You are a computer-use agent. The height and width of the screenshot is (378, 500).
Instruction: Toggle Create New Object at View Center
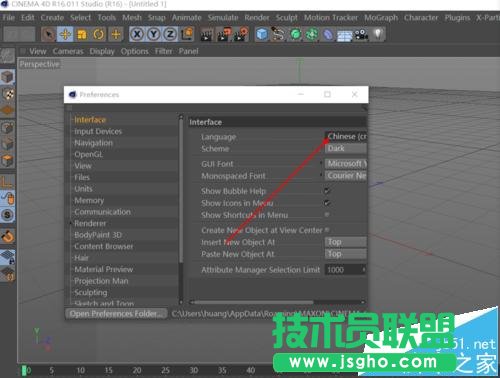coord(327,230)
